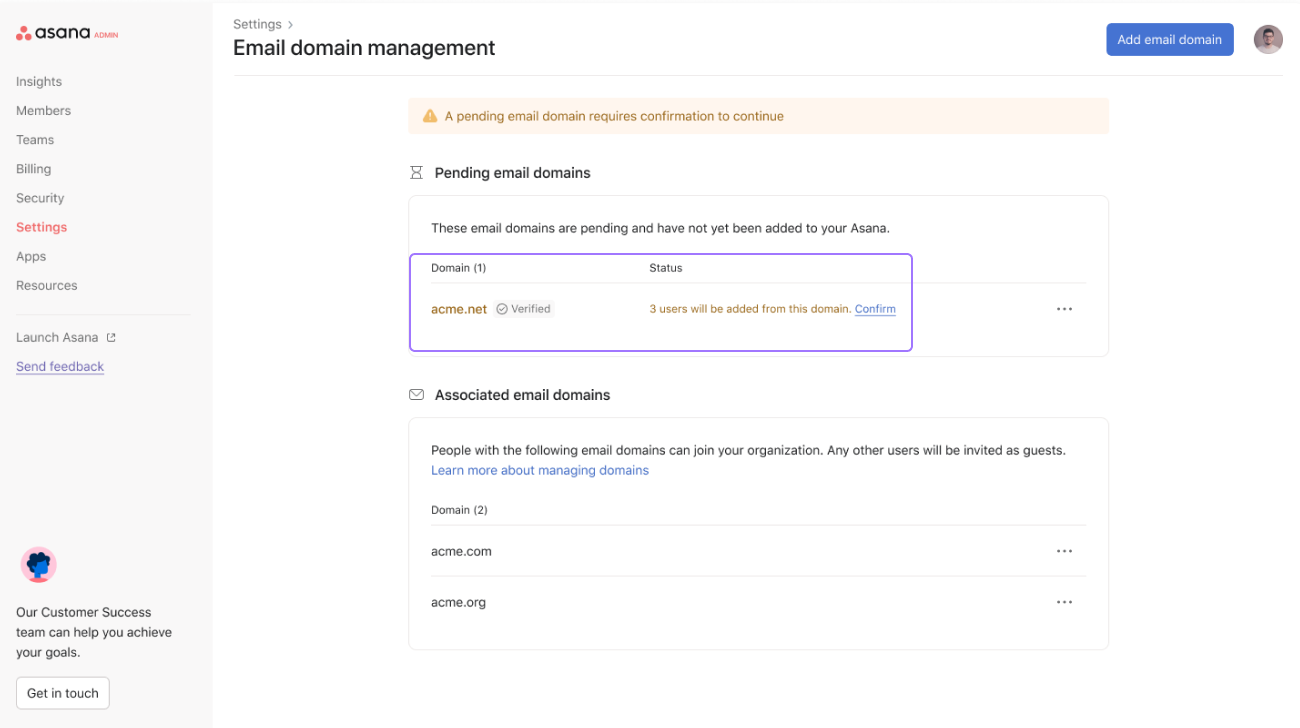The height and width of the screenshot is (728, 1300).
Task: Click the Verified checkmark badge for acme.net
Action: pyautogui.click(x=524, y=309)
